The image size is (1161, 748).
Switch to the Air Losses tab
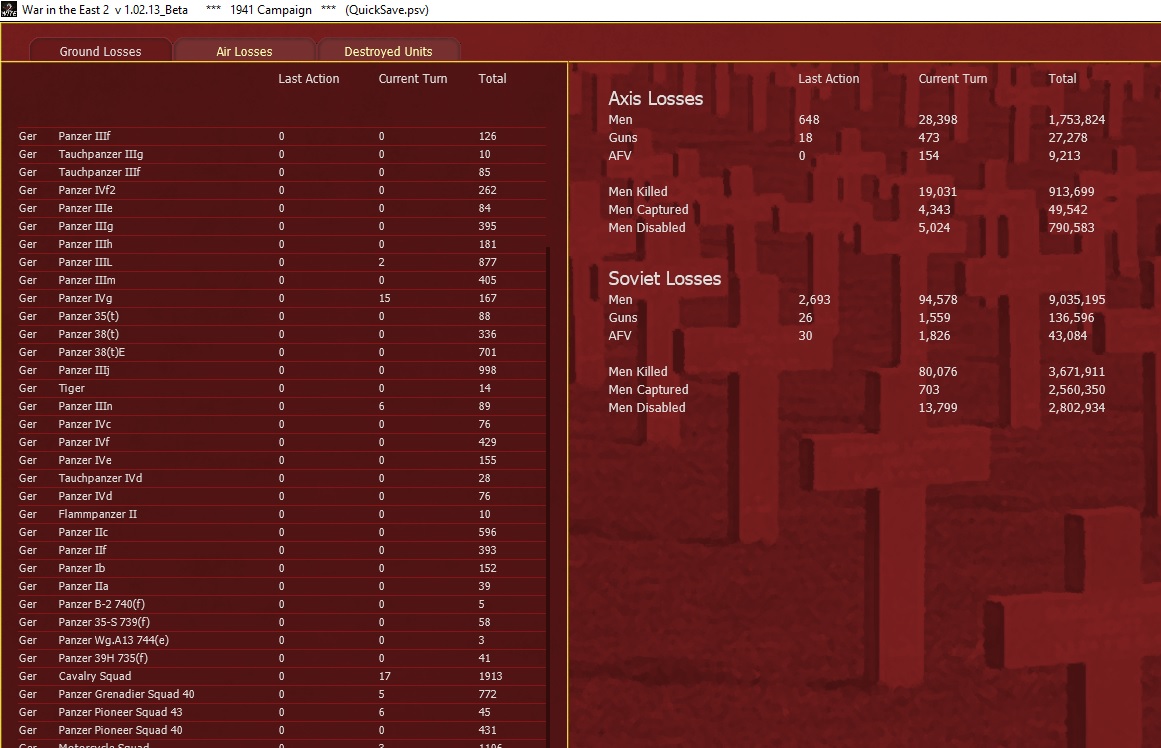pyautogui.click(x=244, y=51)
